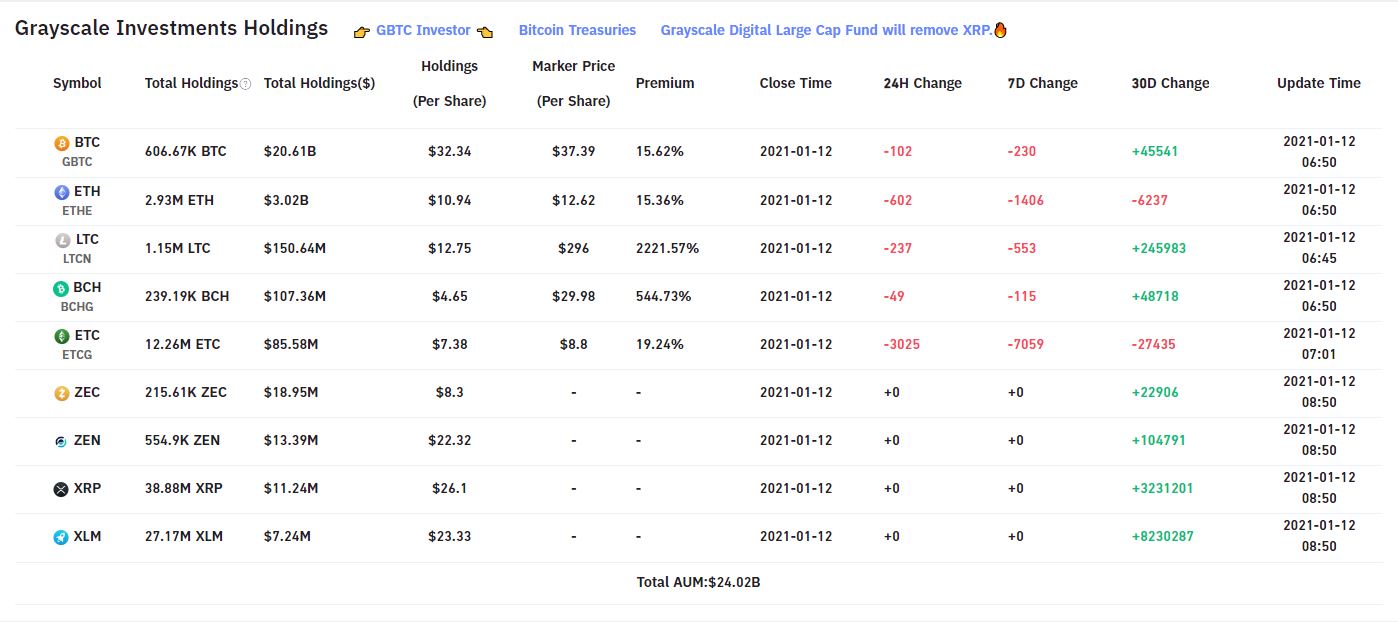Click the ETCG ticker label
Viewport: 1398px width, 622px height.
pyautogui.click(x=77, y=354)
